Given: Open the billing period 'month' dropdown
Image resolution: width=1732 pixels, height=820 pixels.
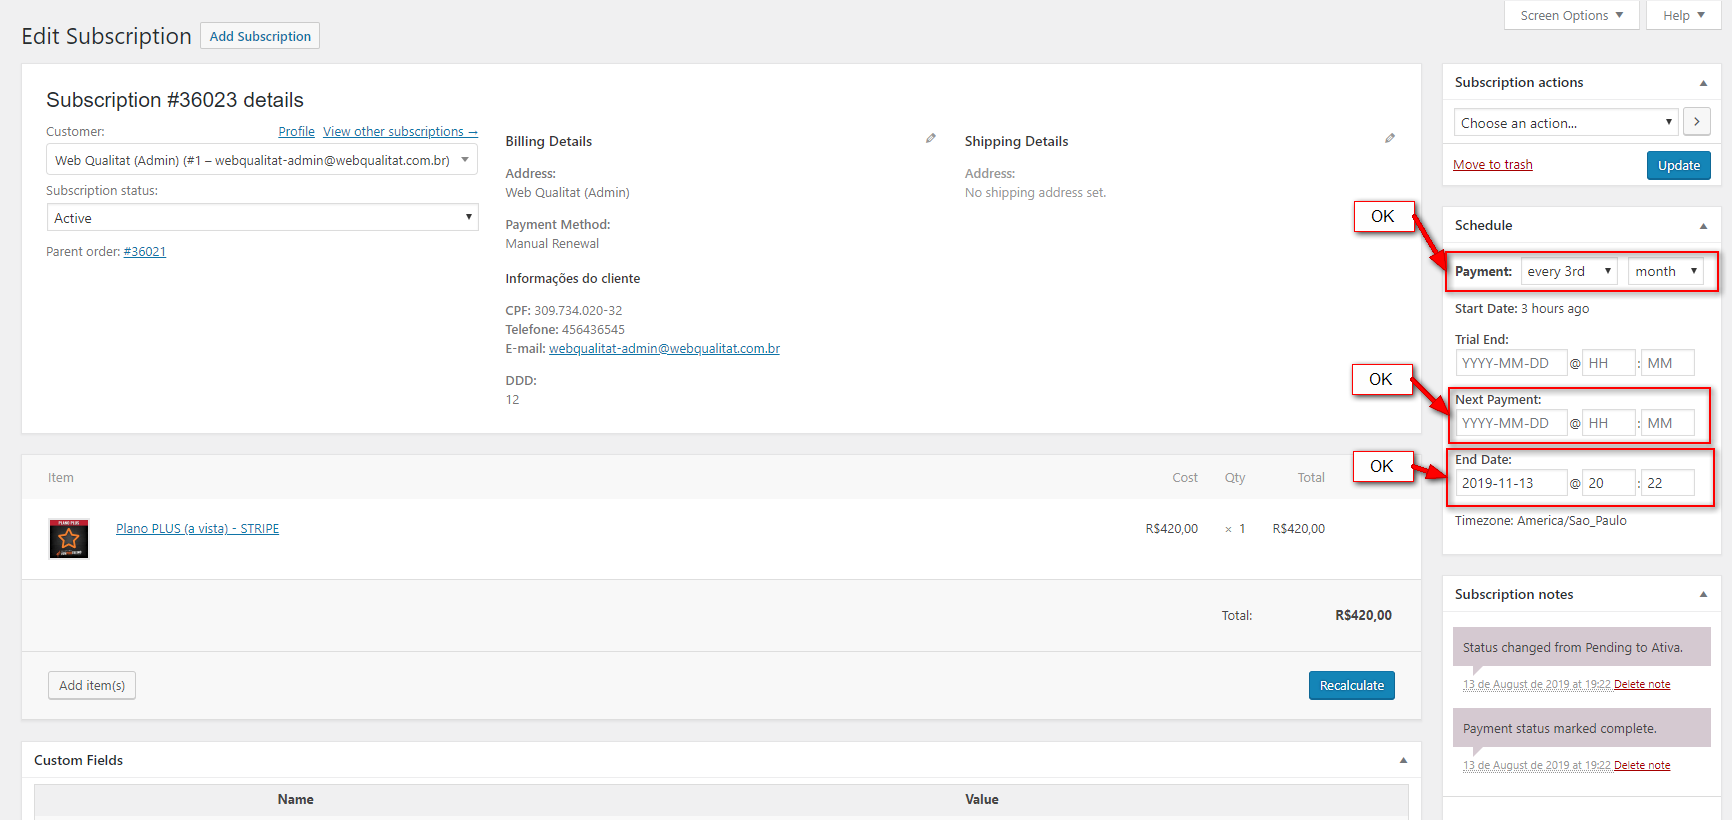Looking at the screenshot, I should (x=1665, y=272).
